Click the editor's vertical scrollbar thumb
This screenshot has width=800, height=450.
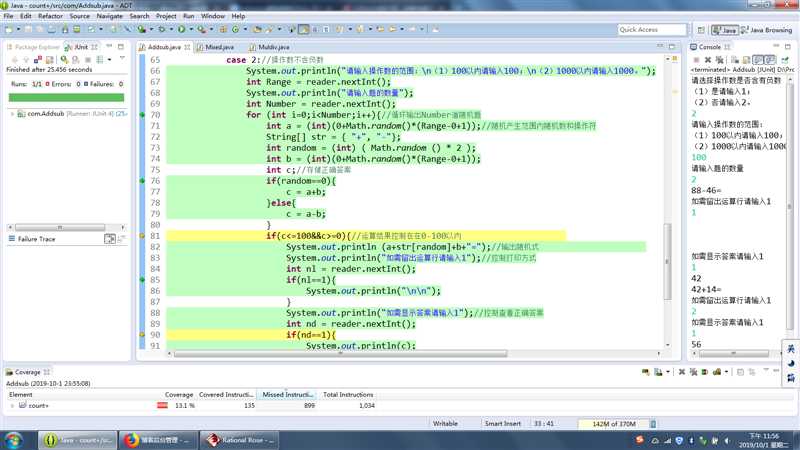(x=667, y=261)
